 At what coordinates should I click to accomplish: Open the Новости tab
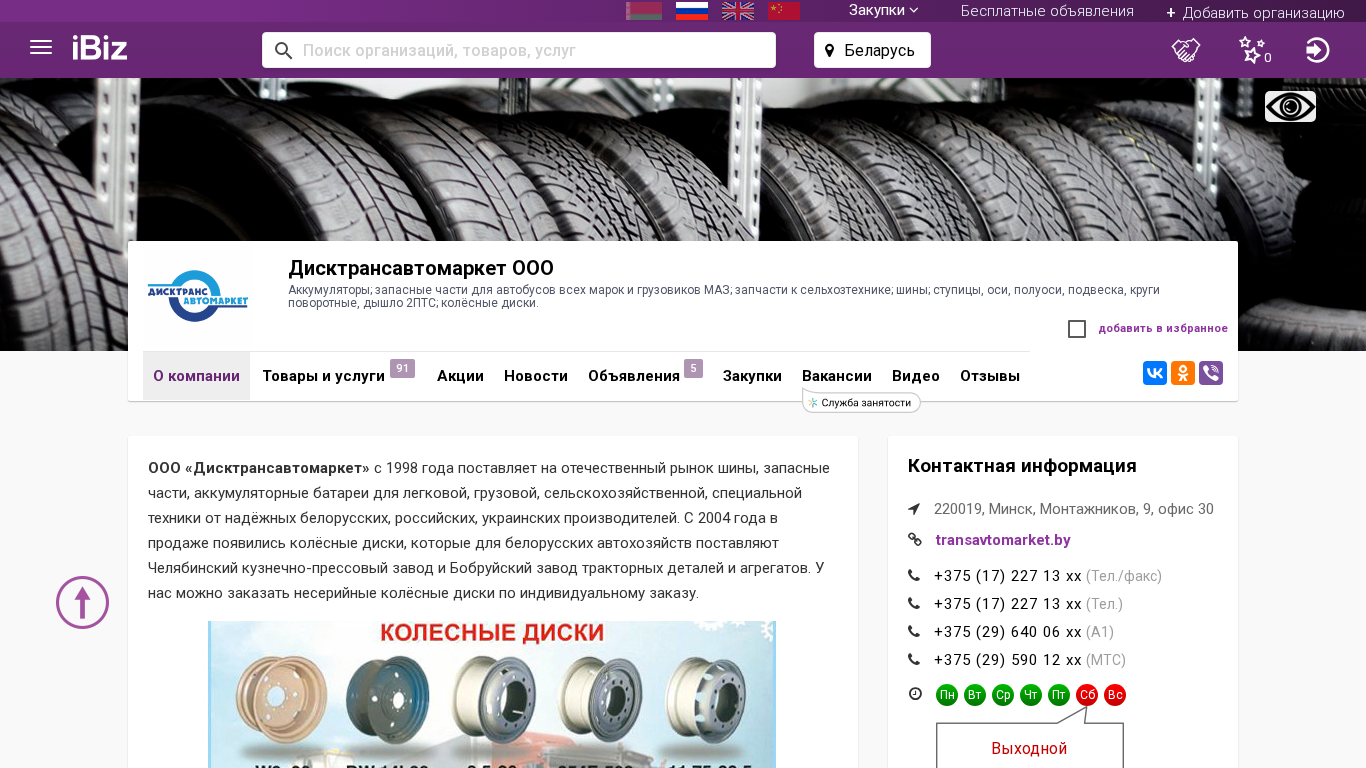(x=536, y=376)
